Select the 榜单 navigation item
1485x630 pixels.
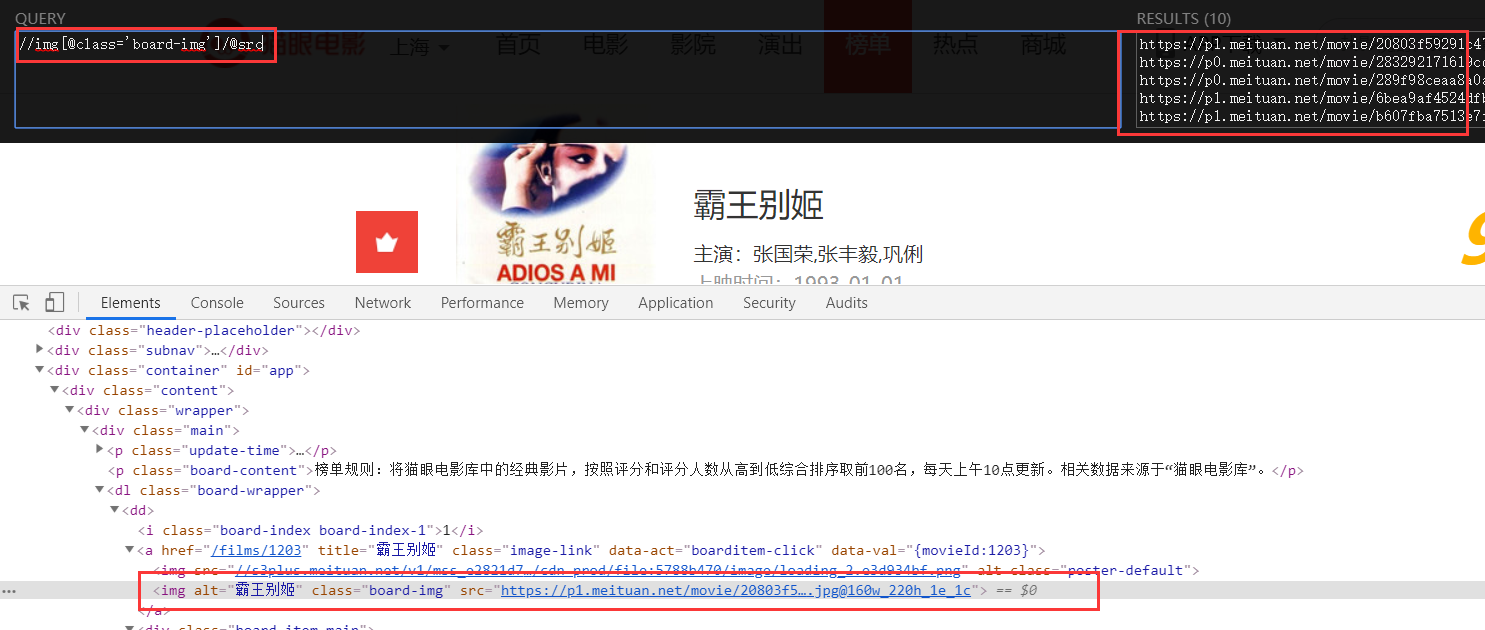(867, 45)
